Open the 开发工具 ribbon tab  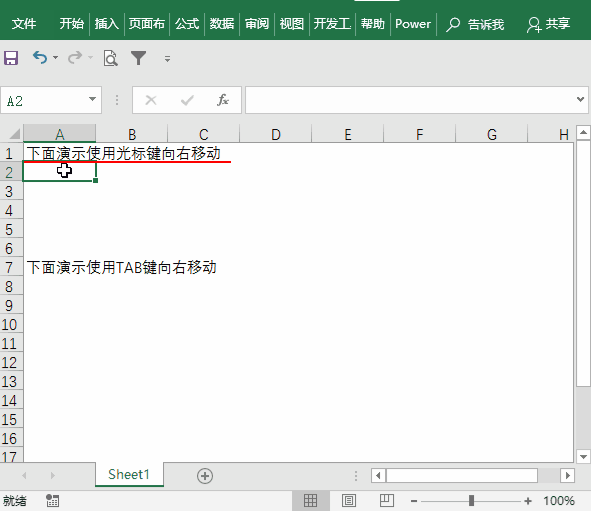click(x=332, y=24)
